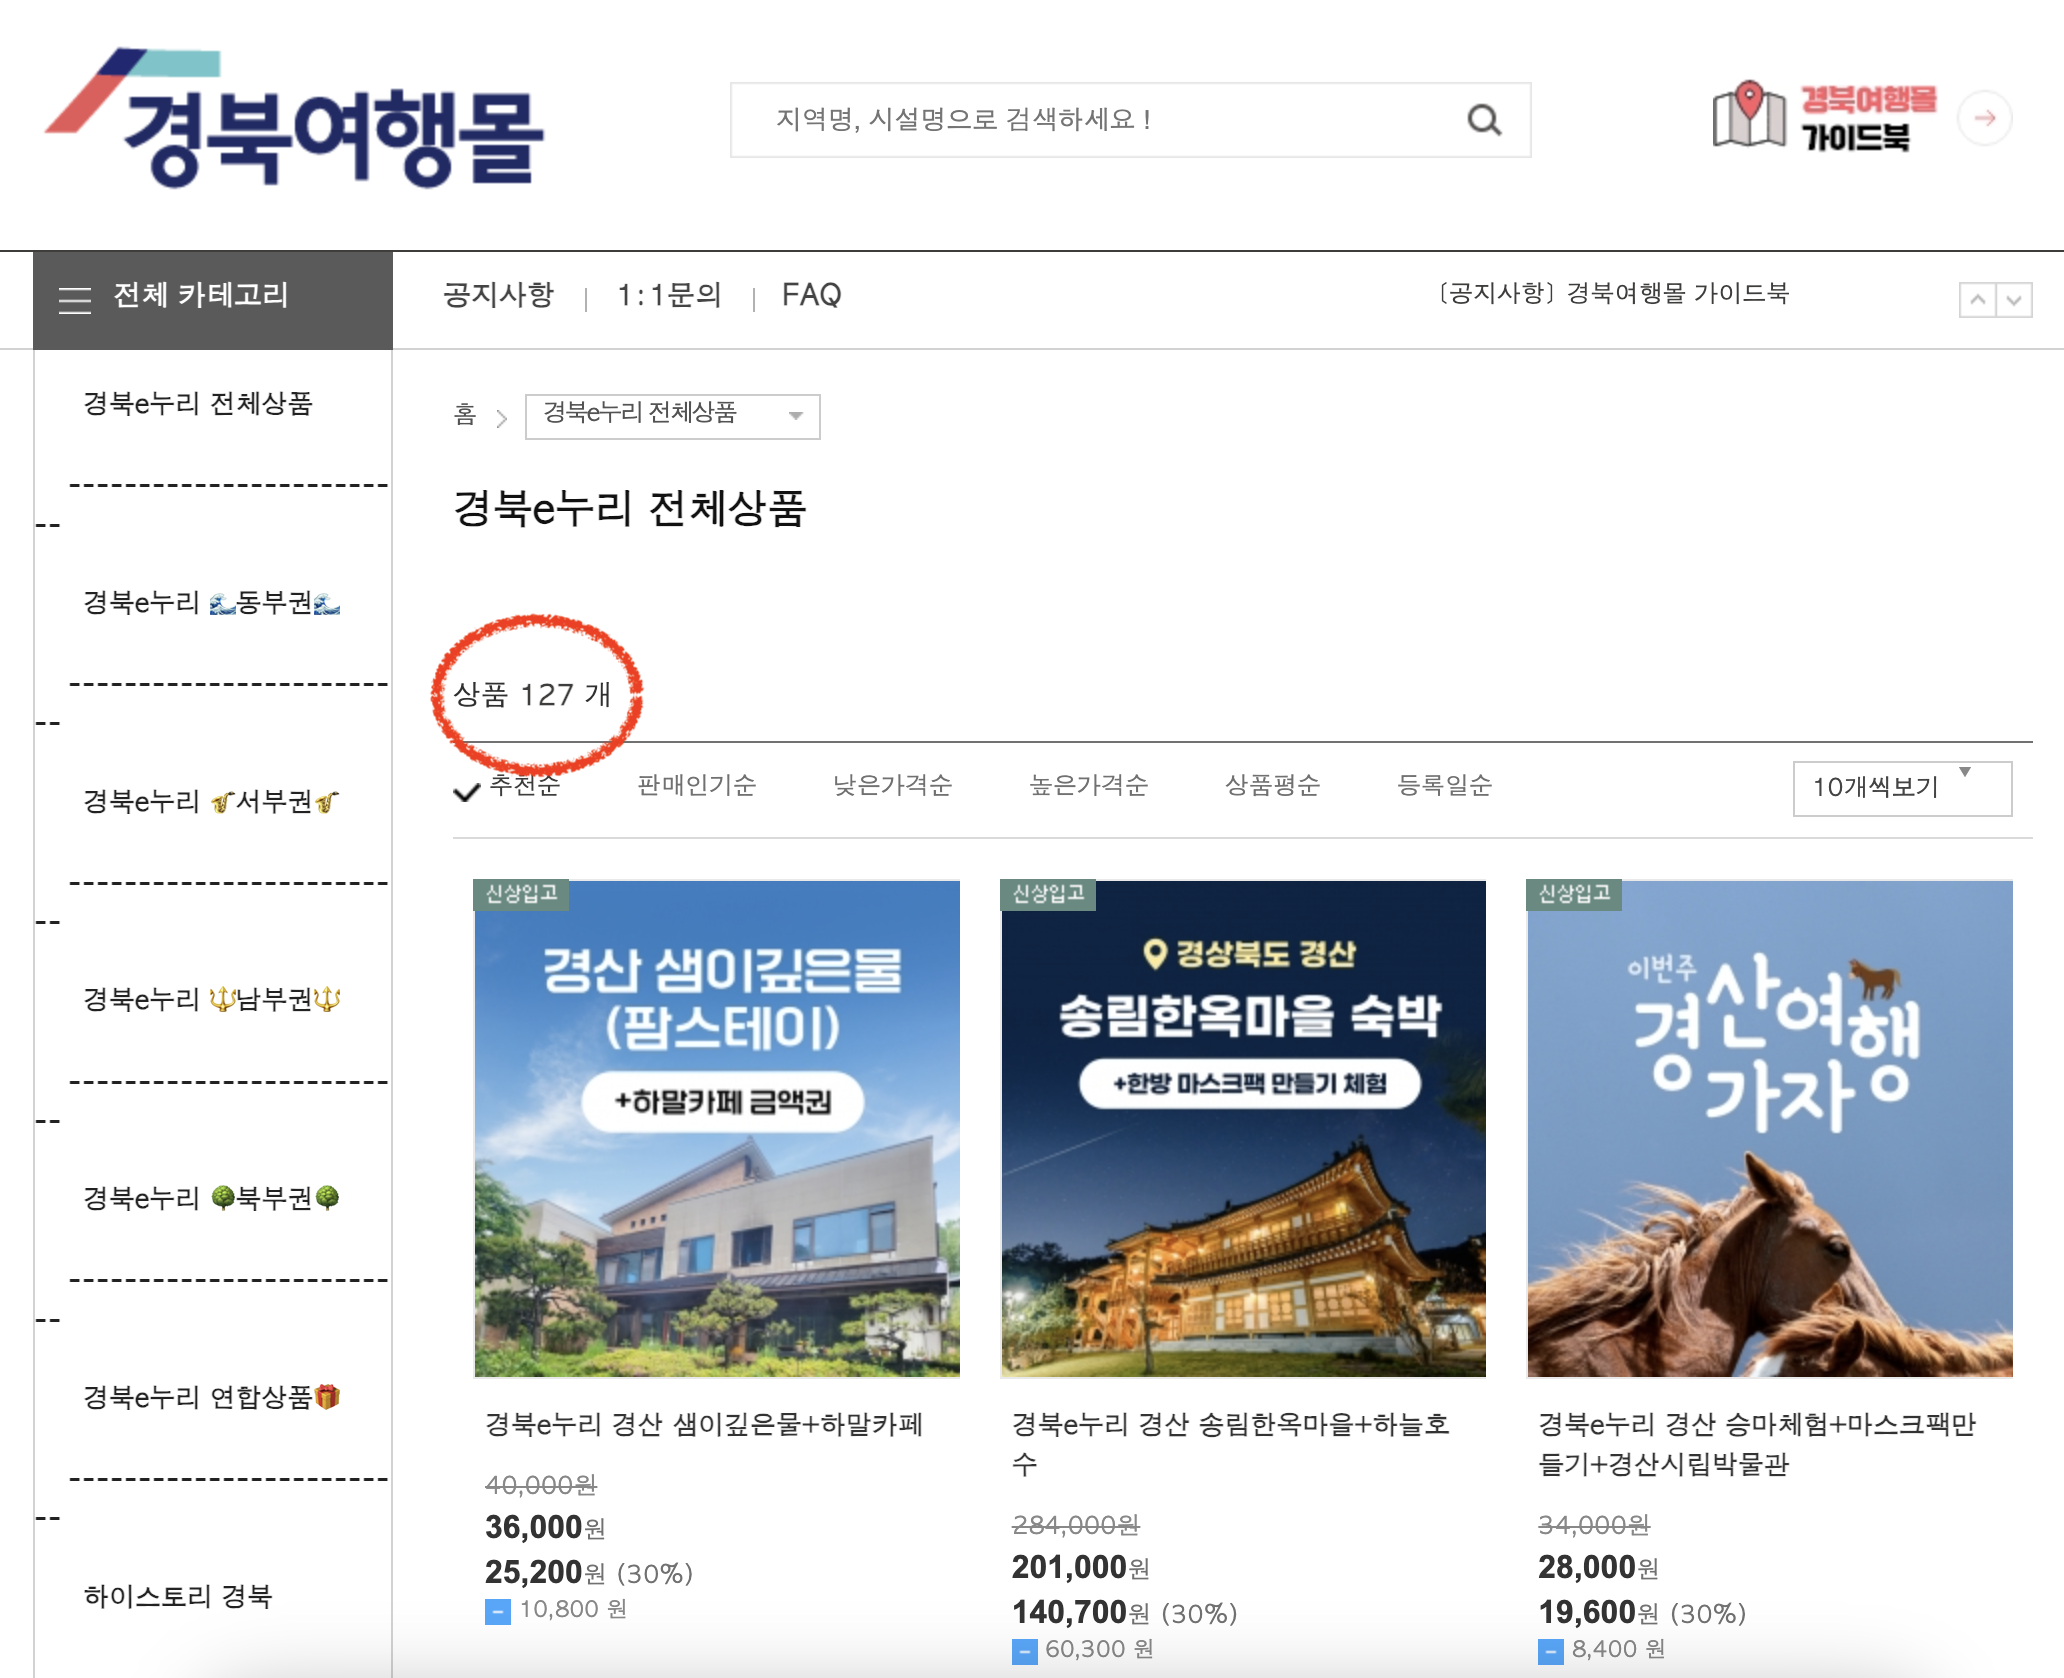
Task: Click the 홈 breadcrumb link
Action: 465,415
